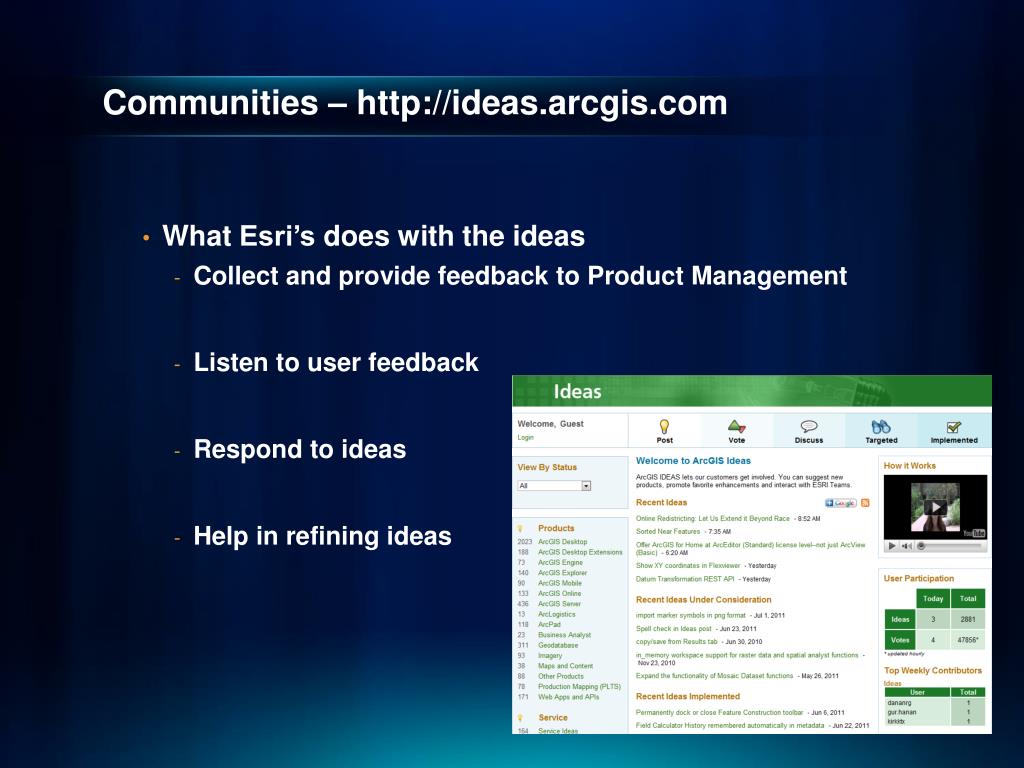Open 'Datum Transformation REST API' idea
1024x768 pixels.
(x=685, y=579)
